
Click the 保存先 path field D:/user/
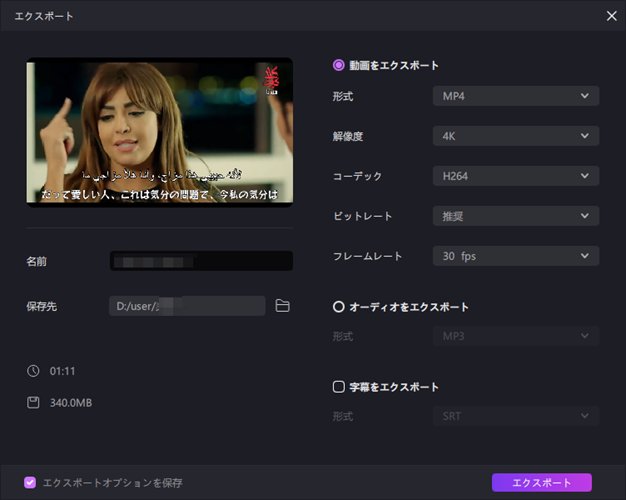[x=187, y=306]
